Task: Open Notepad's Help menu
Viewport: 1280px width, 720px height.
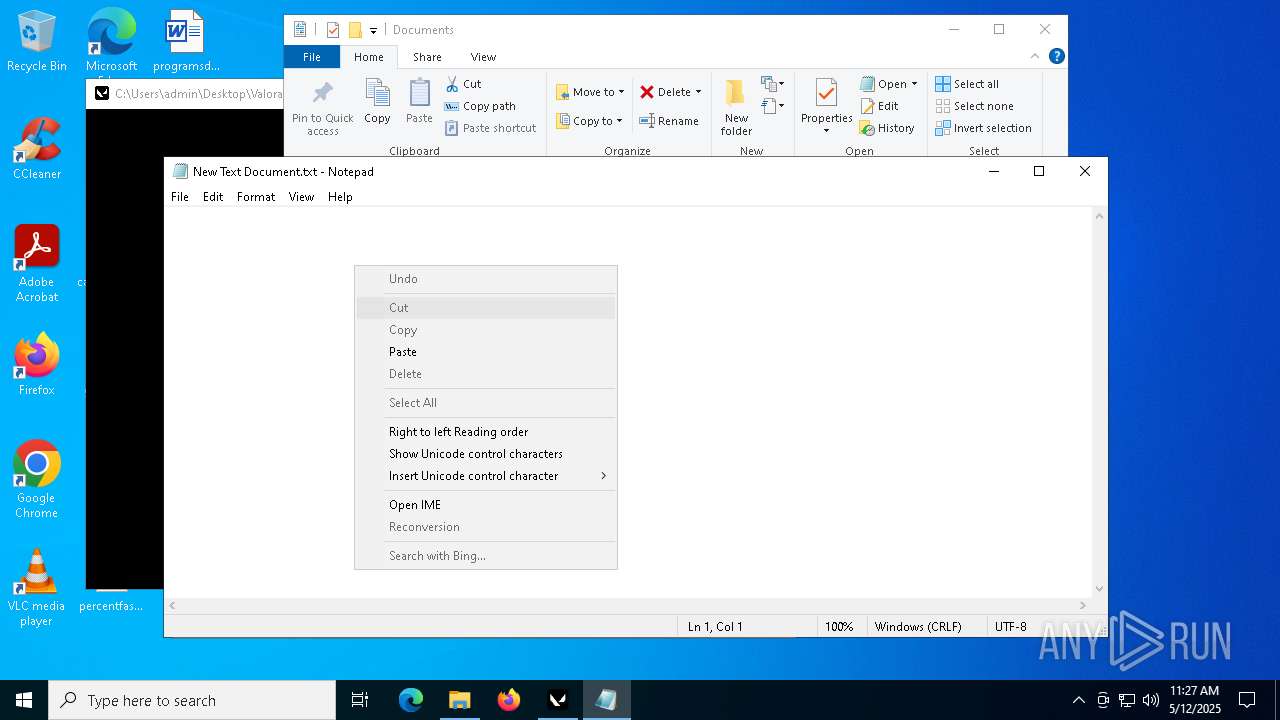Action: (340, 197)
